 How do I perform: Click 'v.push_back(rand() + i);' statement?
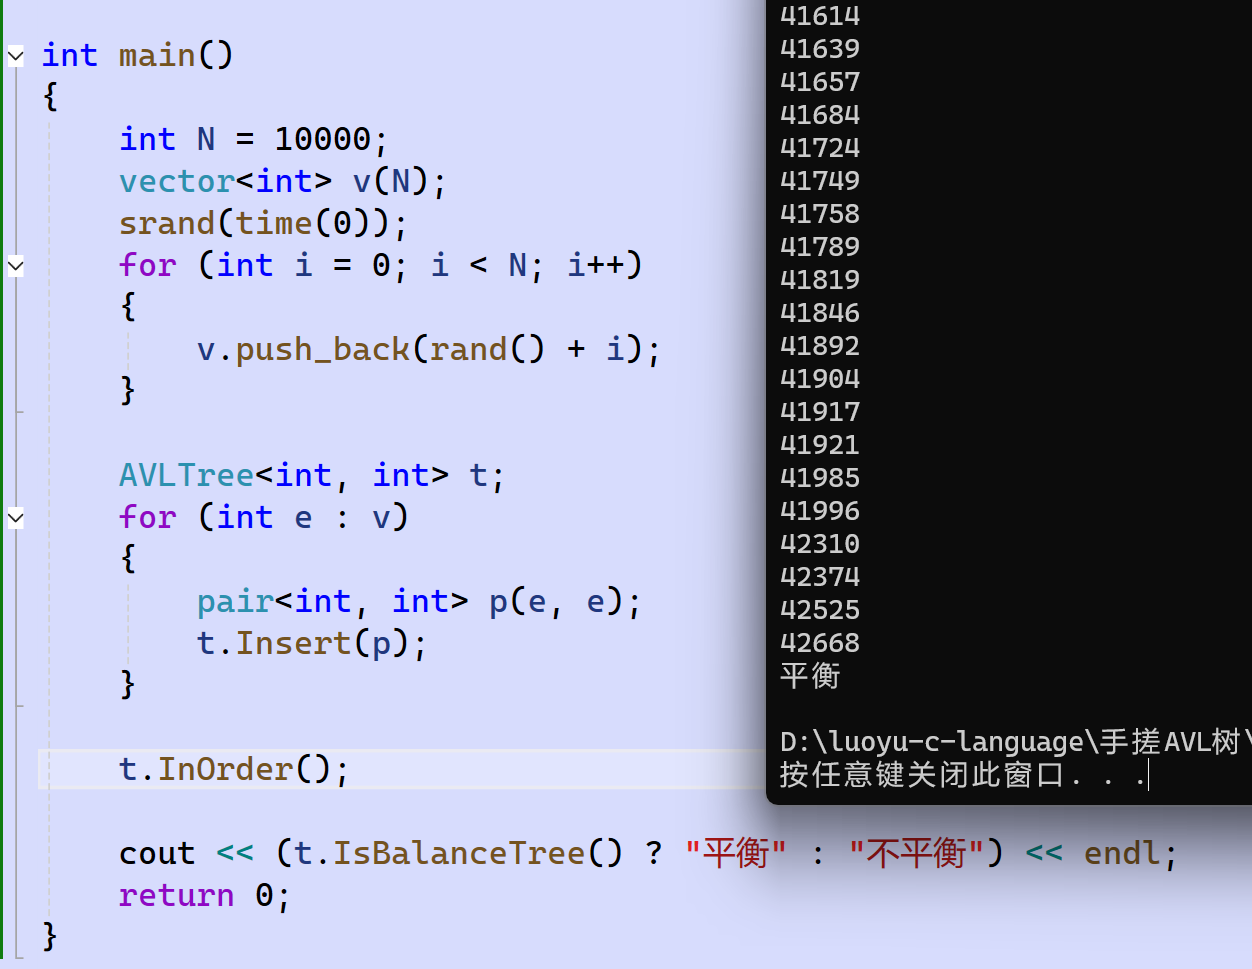click(429, 349)
